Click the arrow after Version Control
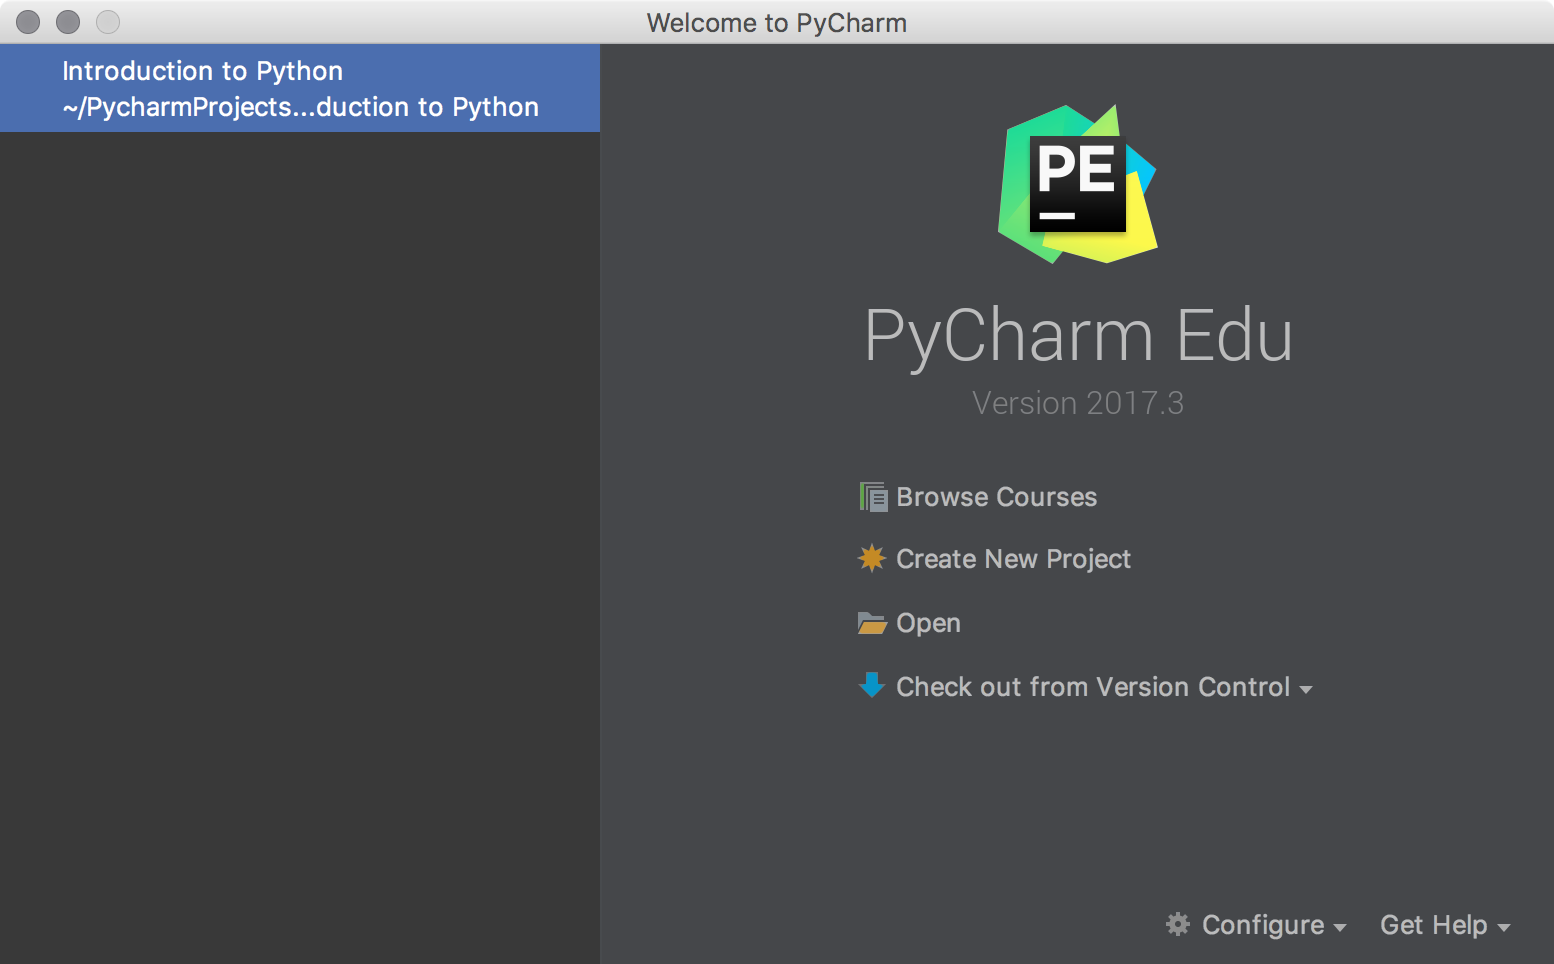 1306,689
